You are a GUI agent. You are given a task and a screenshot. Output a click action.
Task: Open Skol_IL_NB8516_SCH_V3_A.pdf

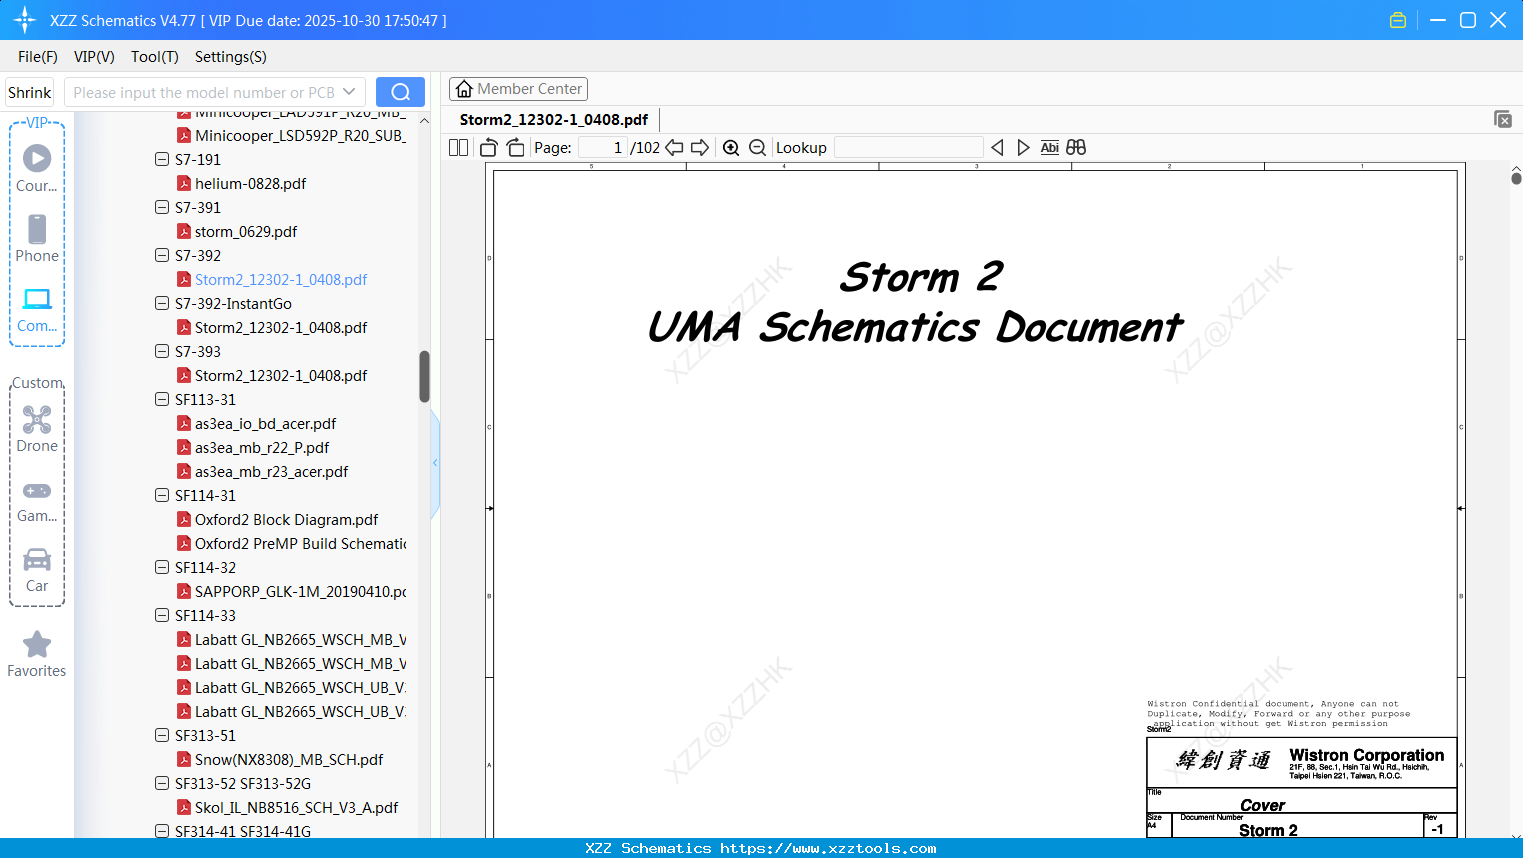tap(296, 807)
